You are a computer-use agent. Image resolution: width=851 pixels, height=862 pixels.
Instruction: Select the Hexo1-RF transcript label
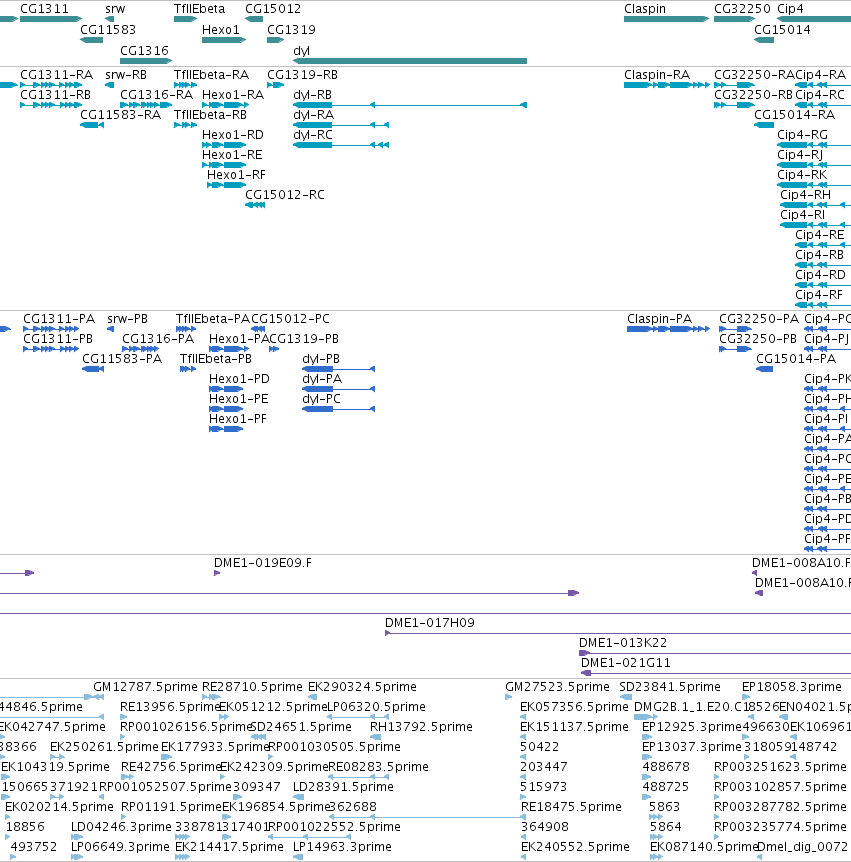coord(236,175)
